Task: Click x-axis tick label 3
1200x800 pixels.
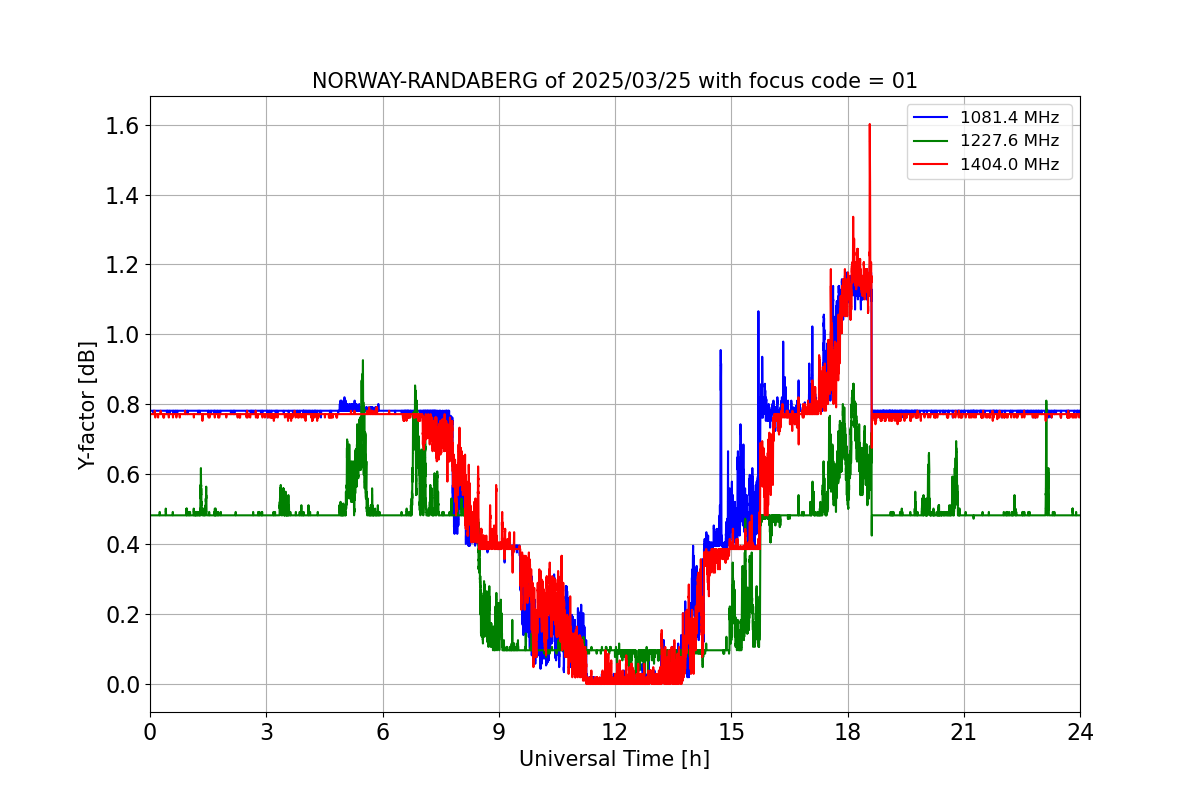Action: pyautogui.click(x=266, y=732)
